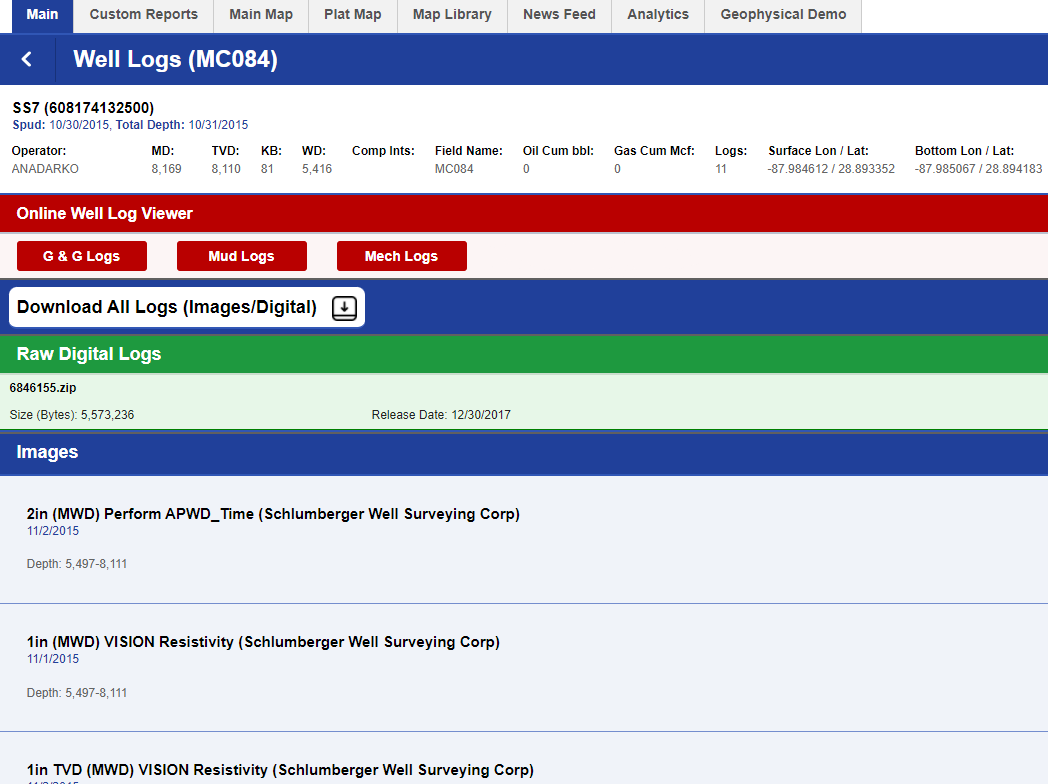Open the Custom Reports tab
Screen dimensions: 1048x784
[x=143, y=15]
